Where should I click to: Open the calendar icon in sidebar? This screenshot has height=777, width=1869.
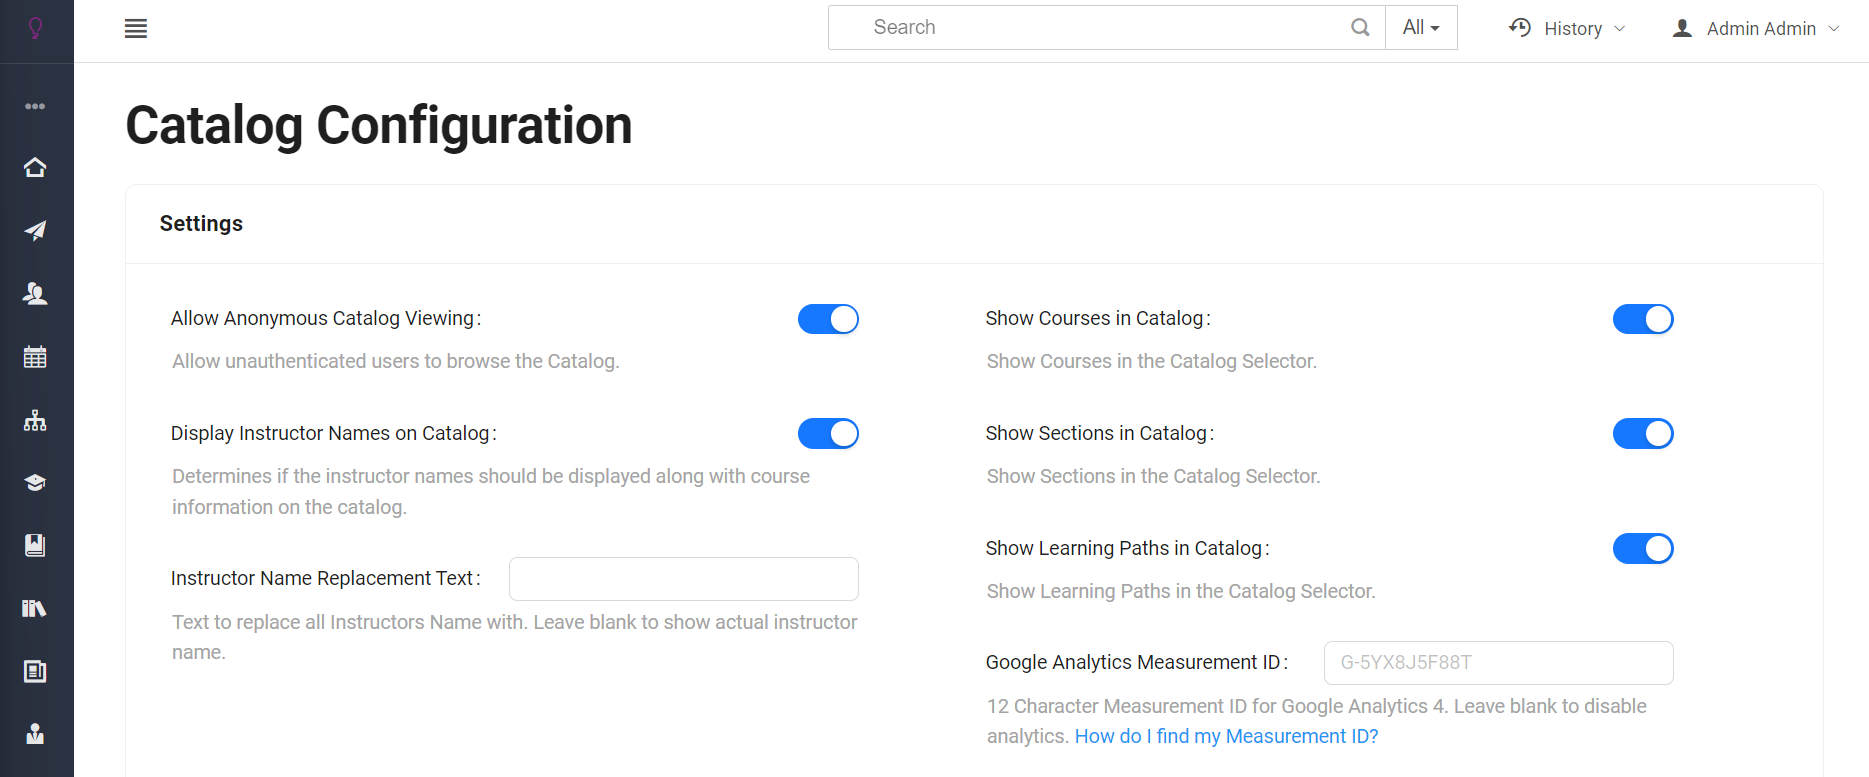pyautogui.click(x=35, y=357)
